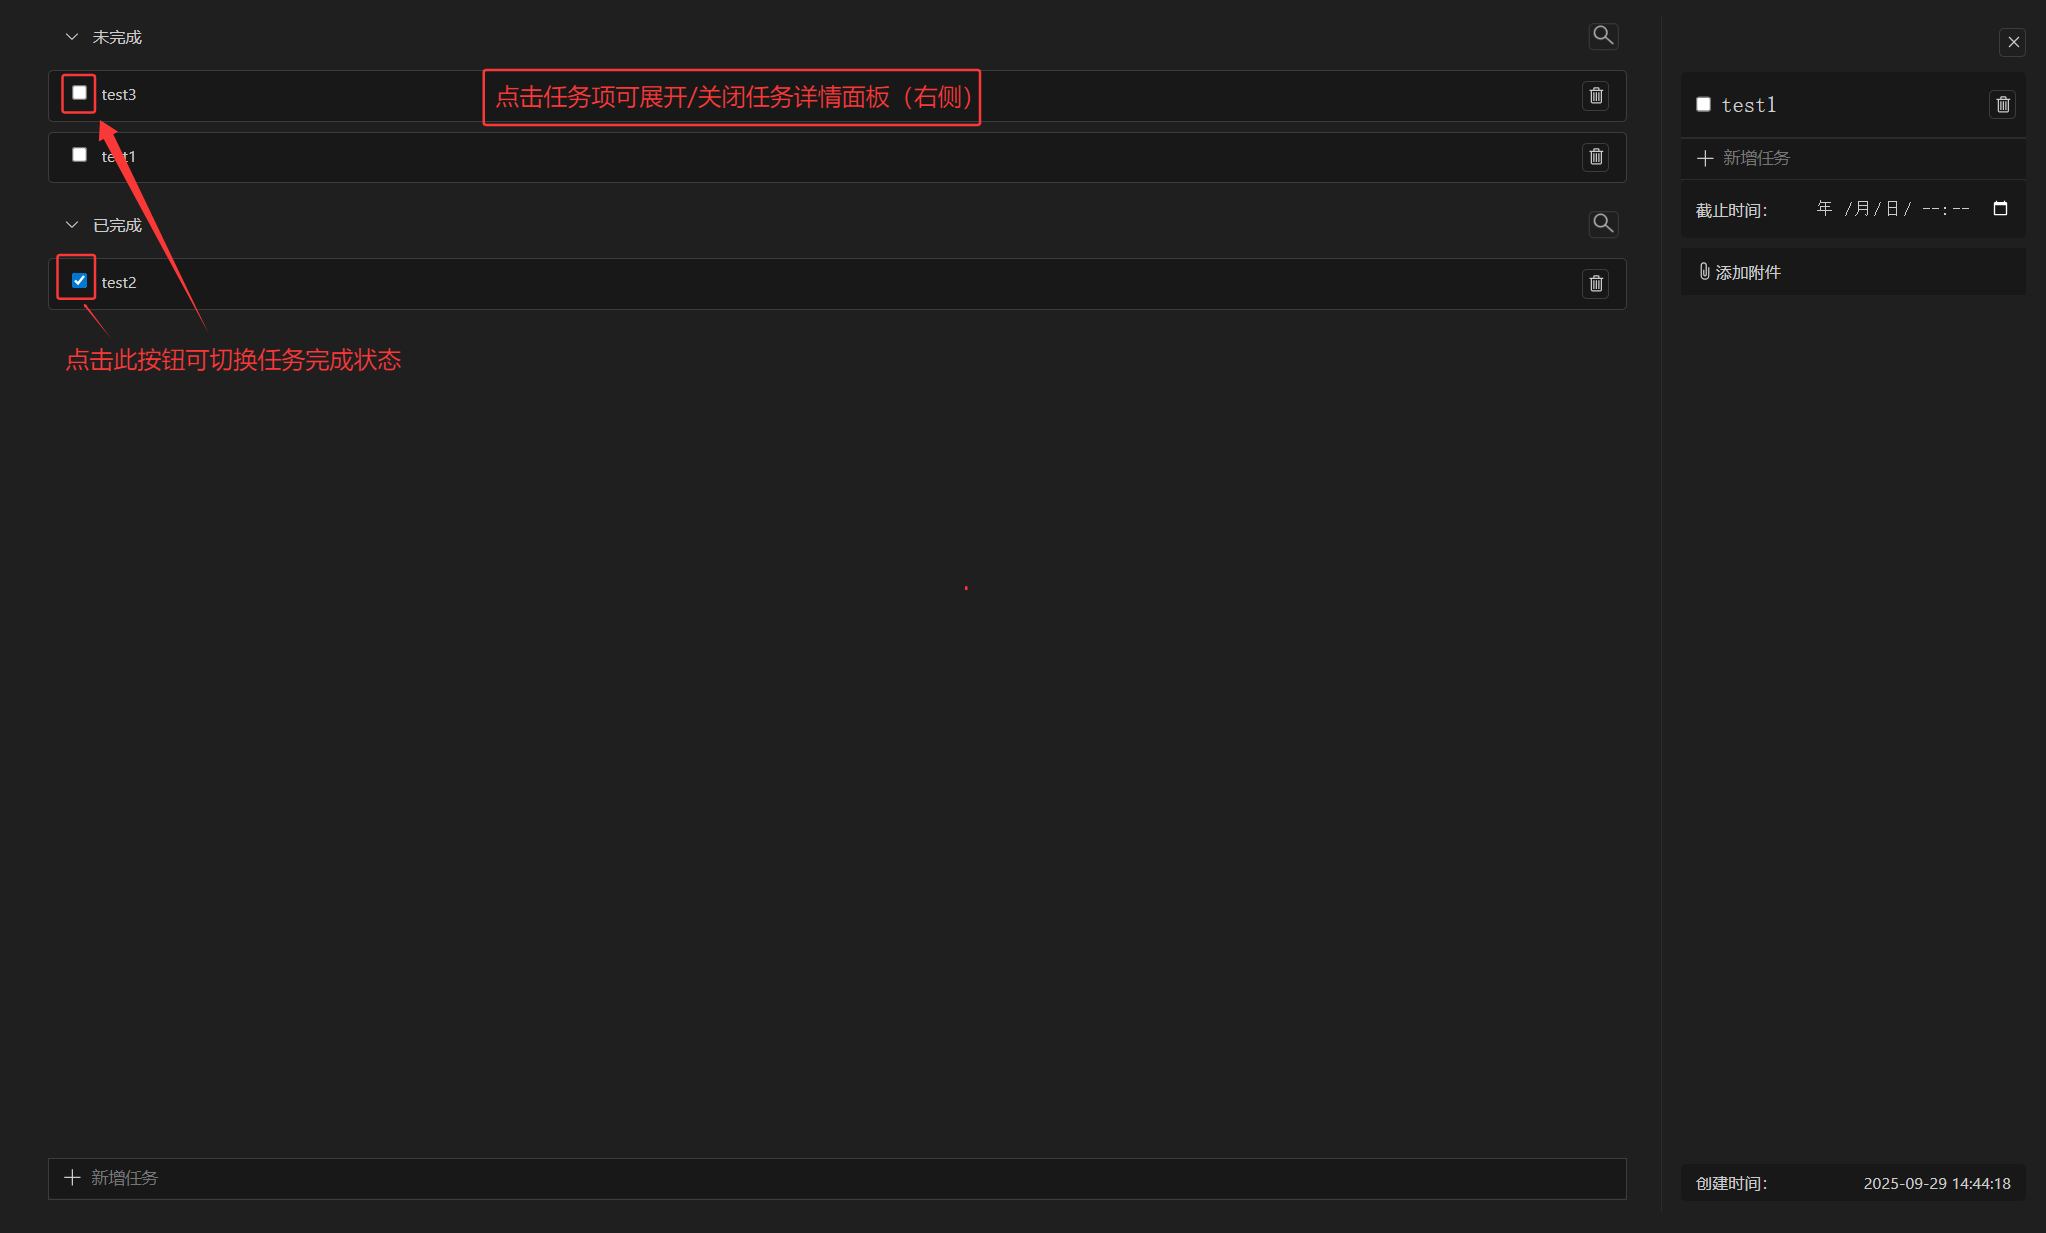Viewport: 2046px width, 1233px height.
Task: Open the calendar picker for 截止时间
Action: pos(2000,208)
